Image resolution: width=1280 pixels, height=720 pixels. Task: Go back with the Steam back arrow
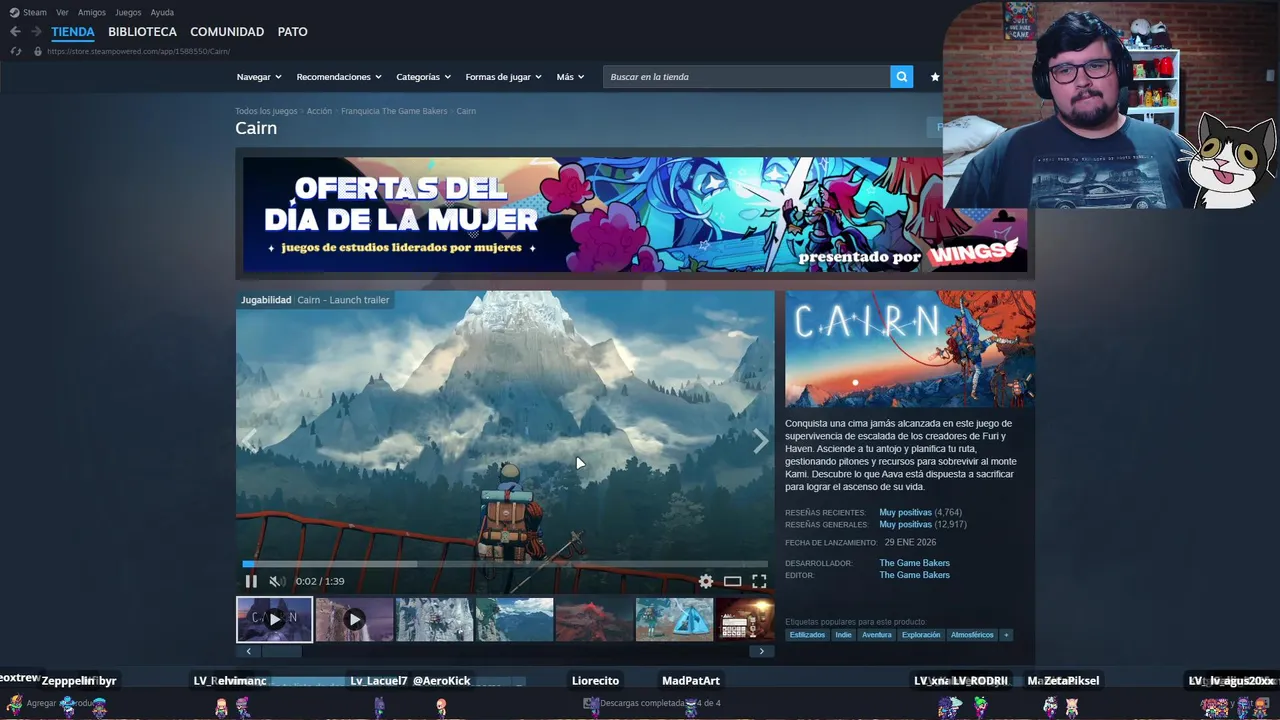click(15, 32)
